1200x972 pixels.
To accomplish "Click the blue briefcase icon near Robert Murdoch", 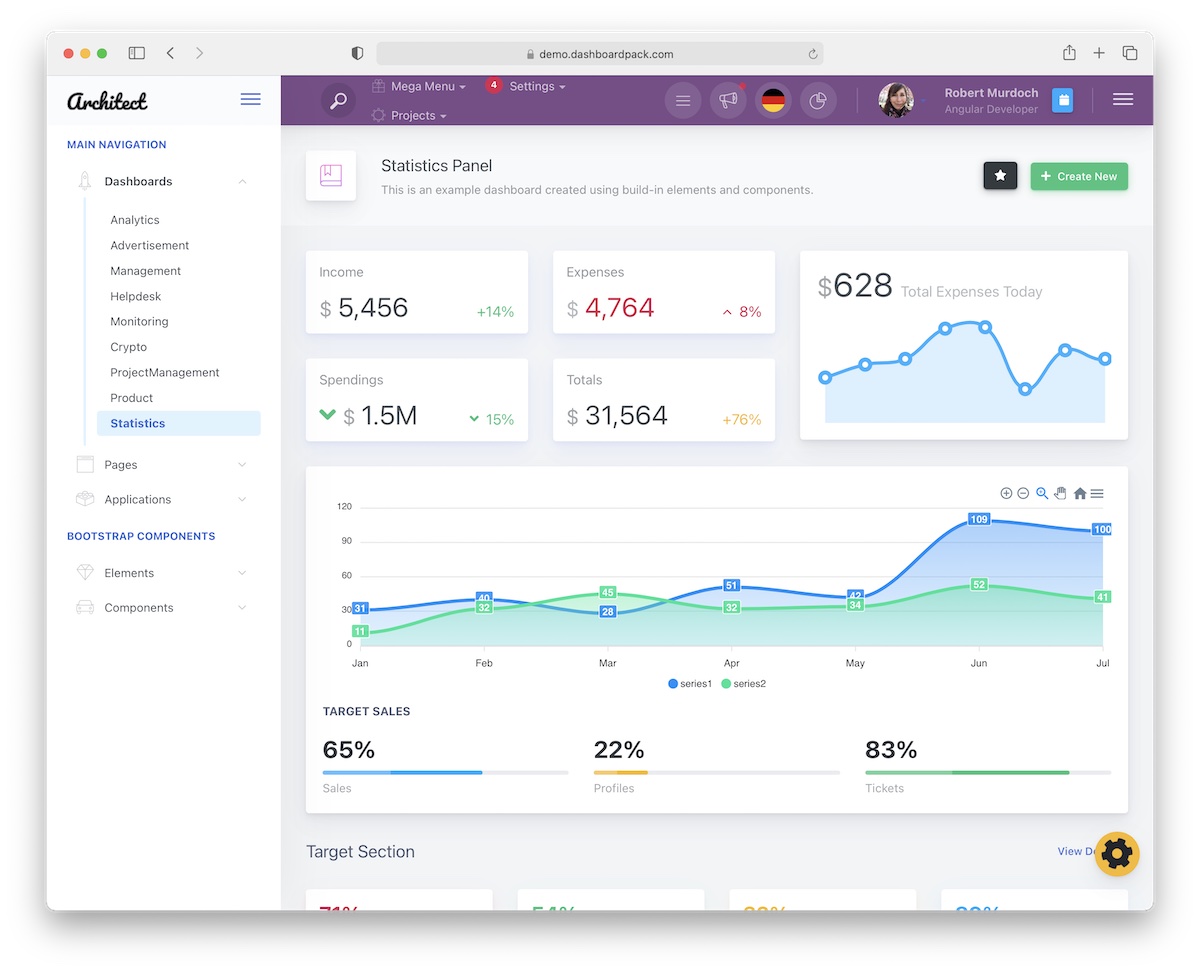I will [x=1062, y=100].
